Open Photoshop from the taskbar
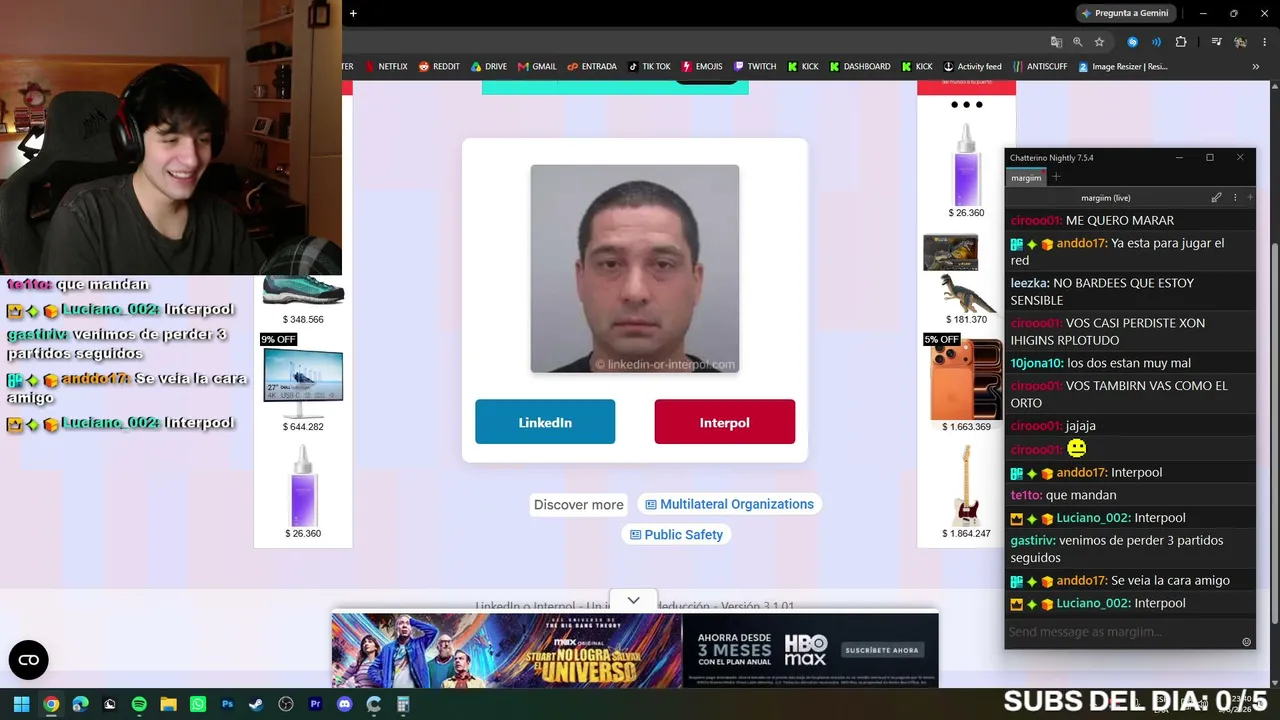This screenshot has height=720, width=1280. pos(227,704)
